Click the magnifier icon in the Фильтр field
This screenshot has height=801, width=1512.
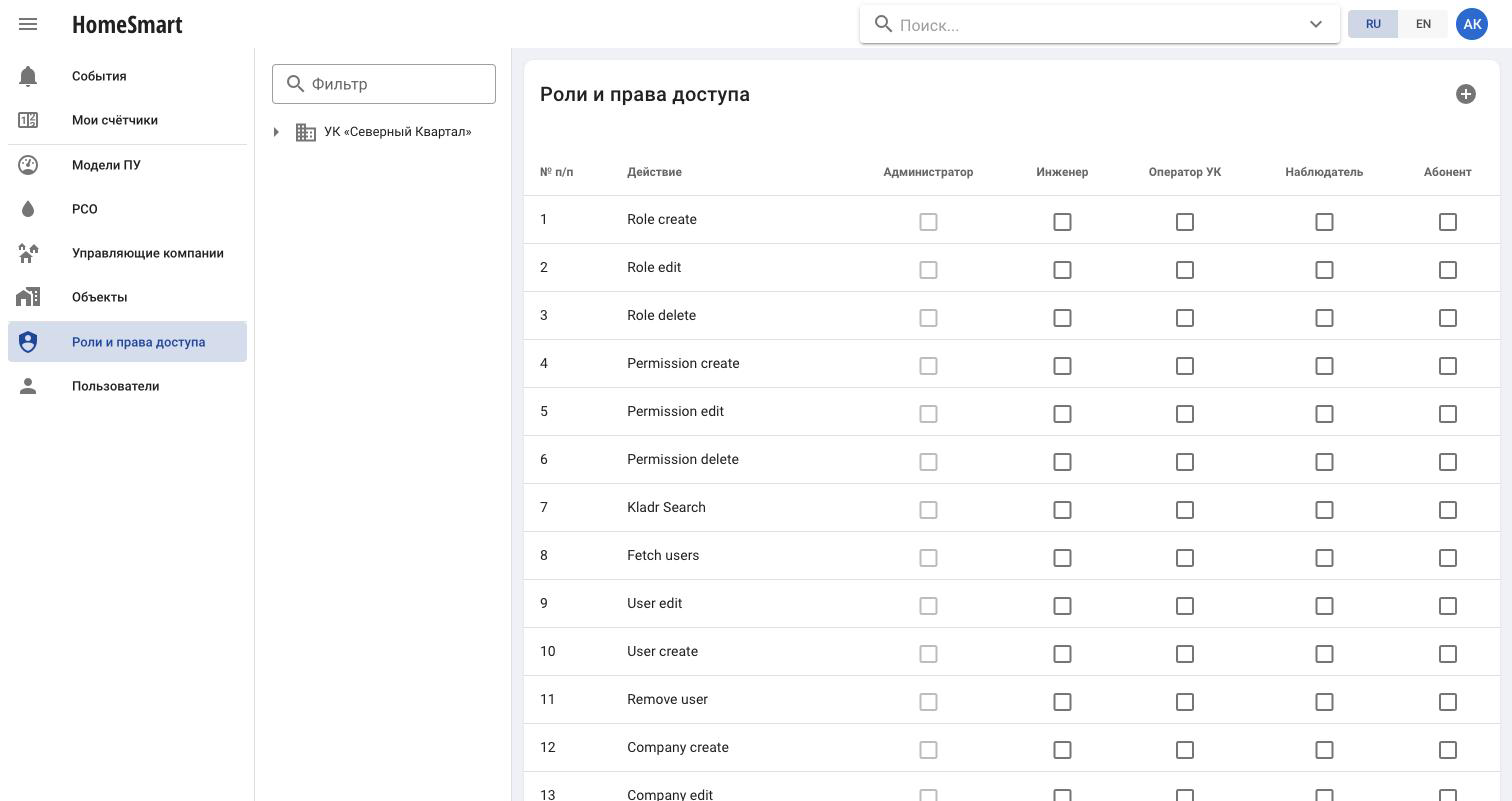click(x=295, y=84)
